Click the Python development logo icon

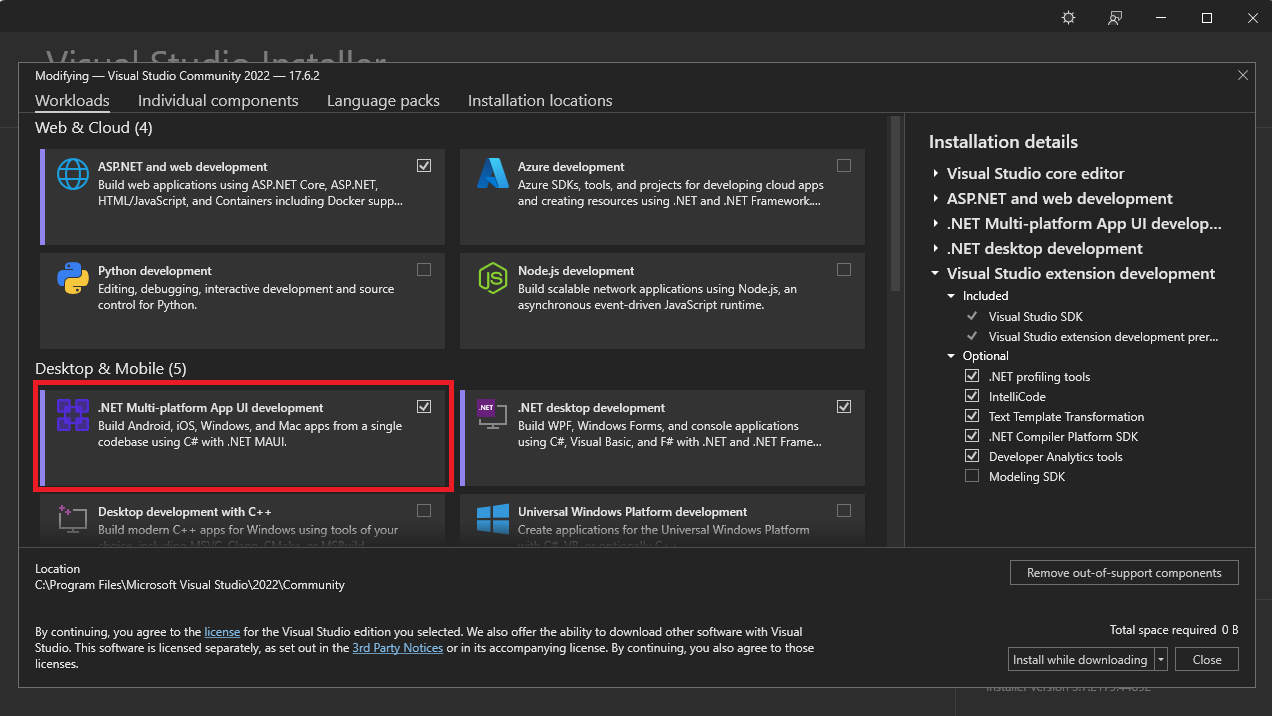[73, 278]
